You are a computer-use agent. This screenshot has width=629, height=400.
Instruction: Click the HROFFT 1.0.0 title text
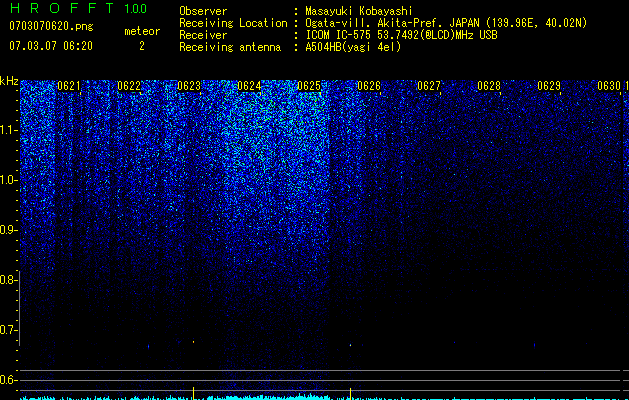pyautogui.click(x=78, y=8)
